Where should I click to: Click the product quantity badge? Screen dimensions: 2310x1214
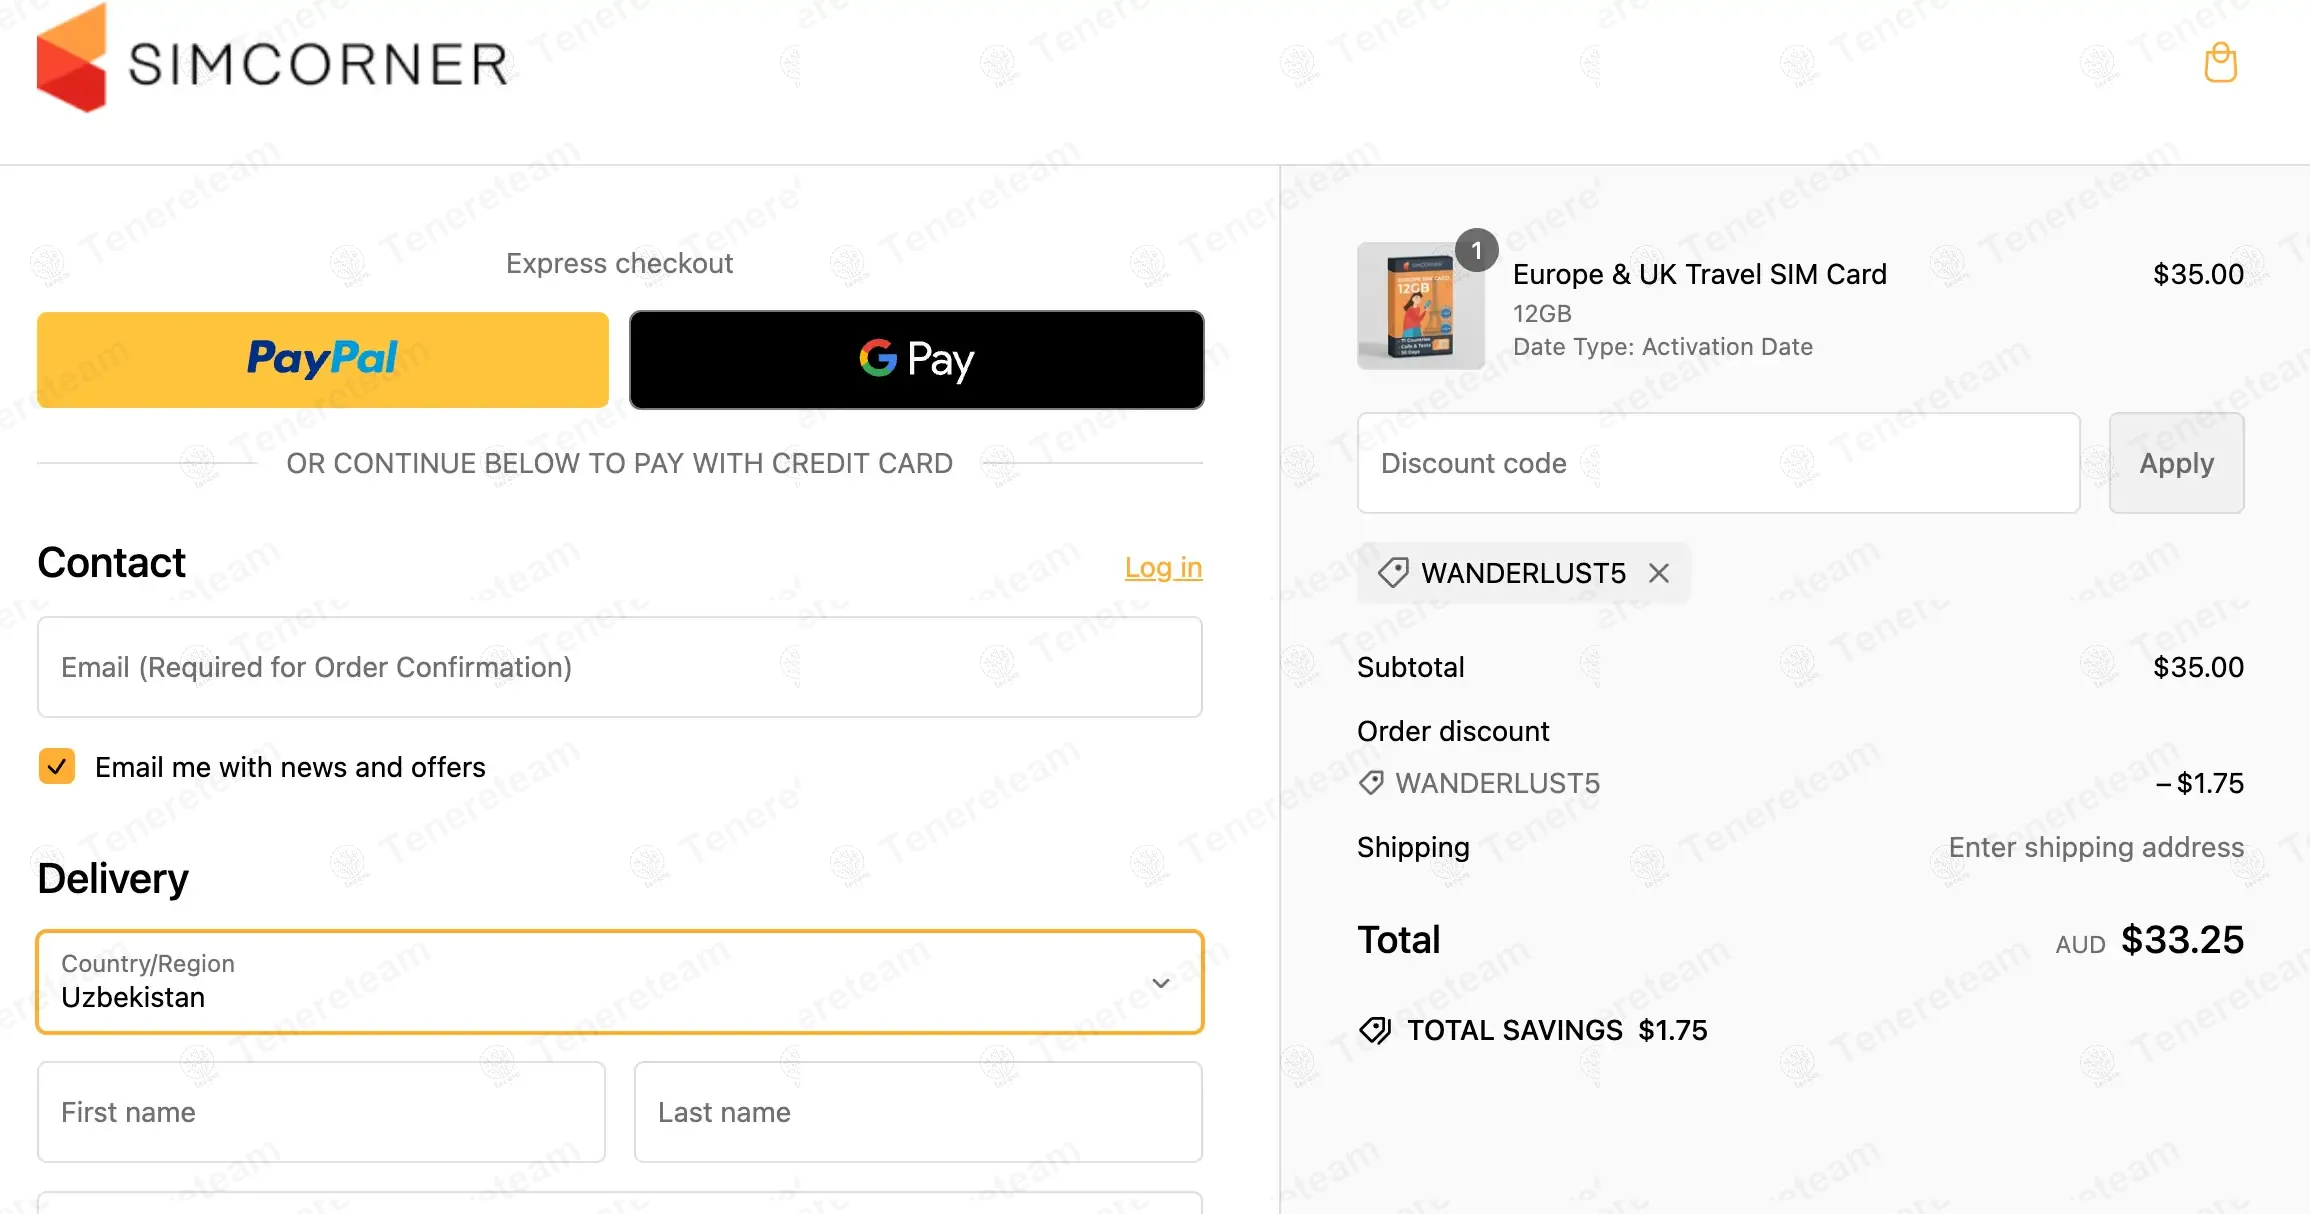tap(1476, 250)
